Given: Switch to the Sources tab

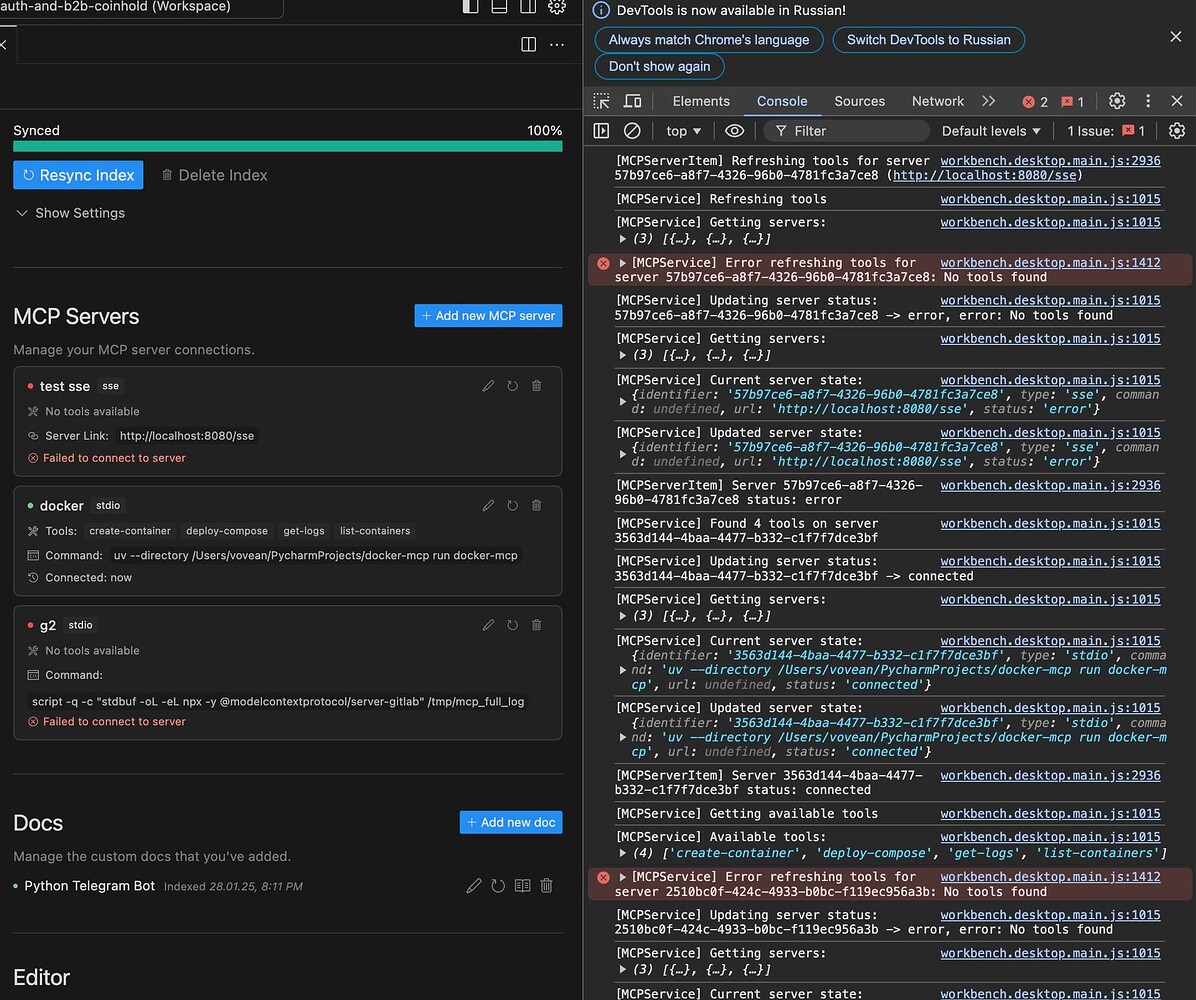Looking at the screenshot, I should [859, 101].
